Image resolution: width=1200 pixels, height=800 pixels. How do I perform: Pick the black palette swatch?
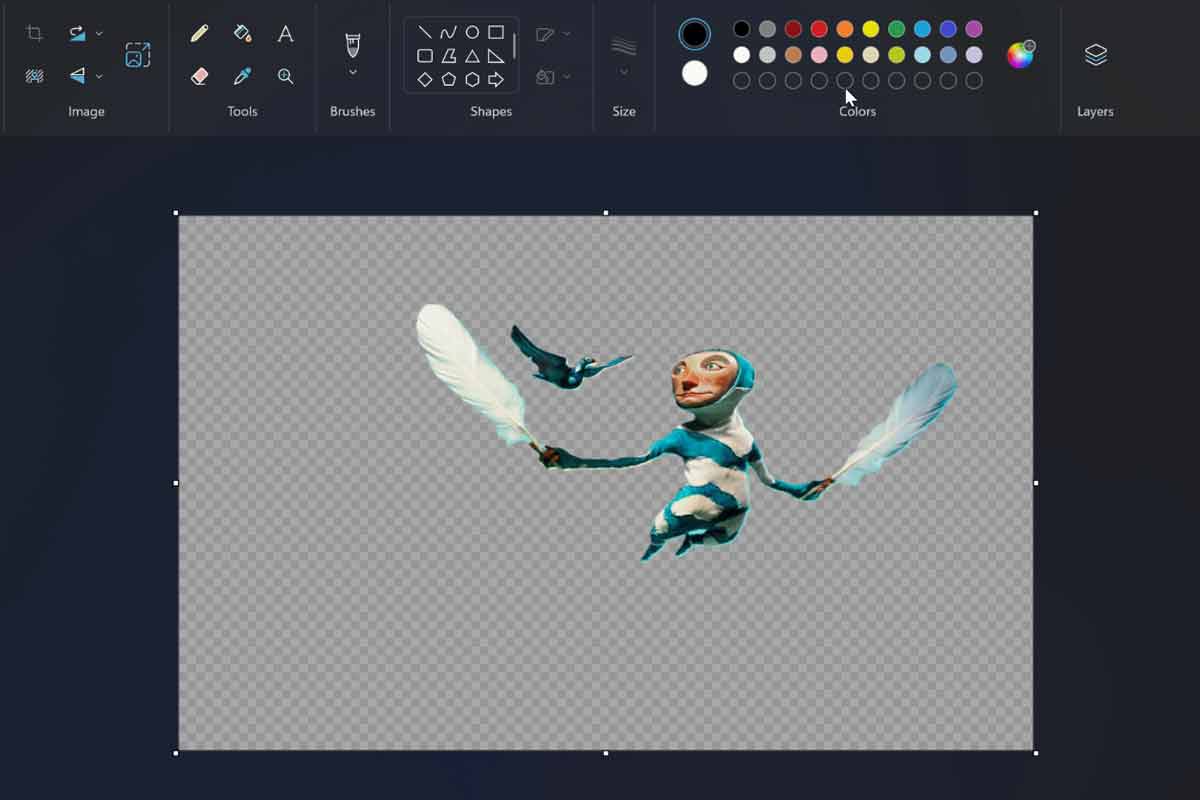click(741, 29)
